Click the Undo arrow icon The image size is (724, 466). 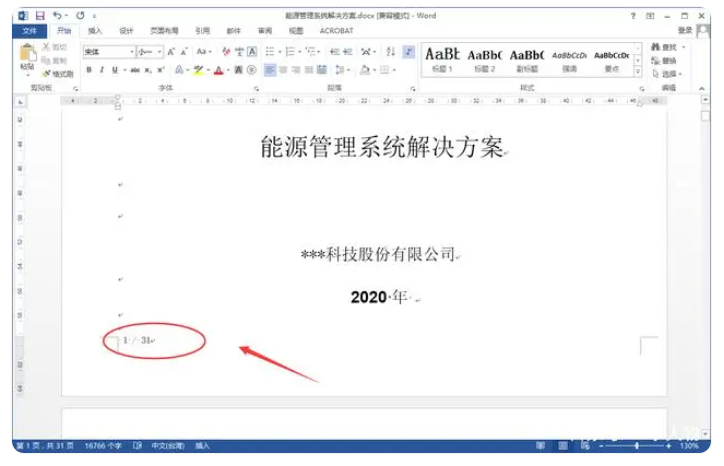[x=57, y=16]
